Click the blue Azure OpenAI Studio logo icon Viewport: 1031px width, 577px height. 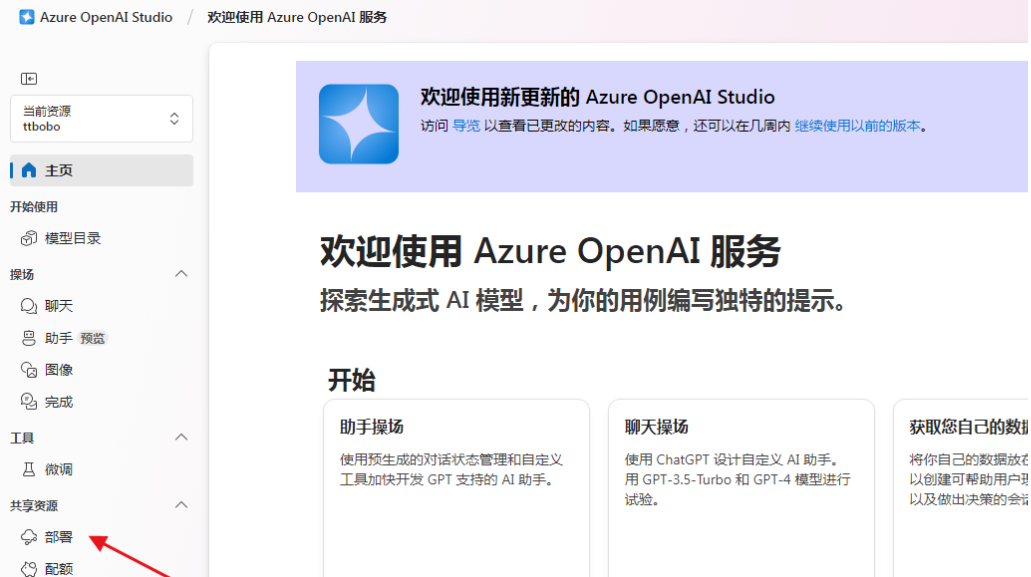pyautogui.click(x=24, y=16)
